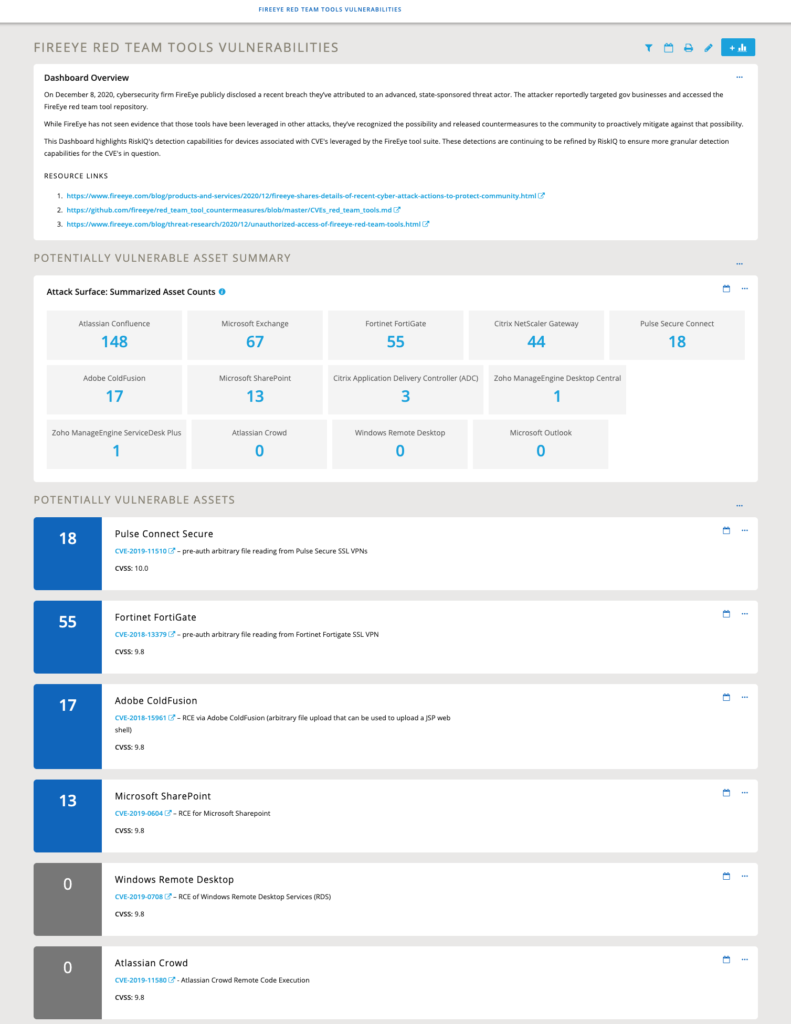This screenshot has width=791, height=1024.
Task: Open ellipsis menu on Pulse Connect Secure card
Action: pos(745,530)
